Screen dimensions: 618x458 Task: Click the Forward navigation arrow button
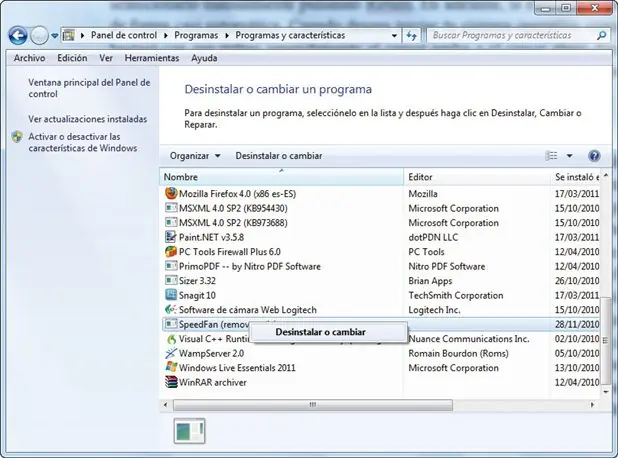[39, 36]
